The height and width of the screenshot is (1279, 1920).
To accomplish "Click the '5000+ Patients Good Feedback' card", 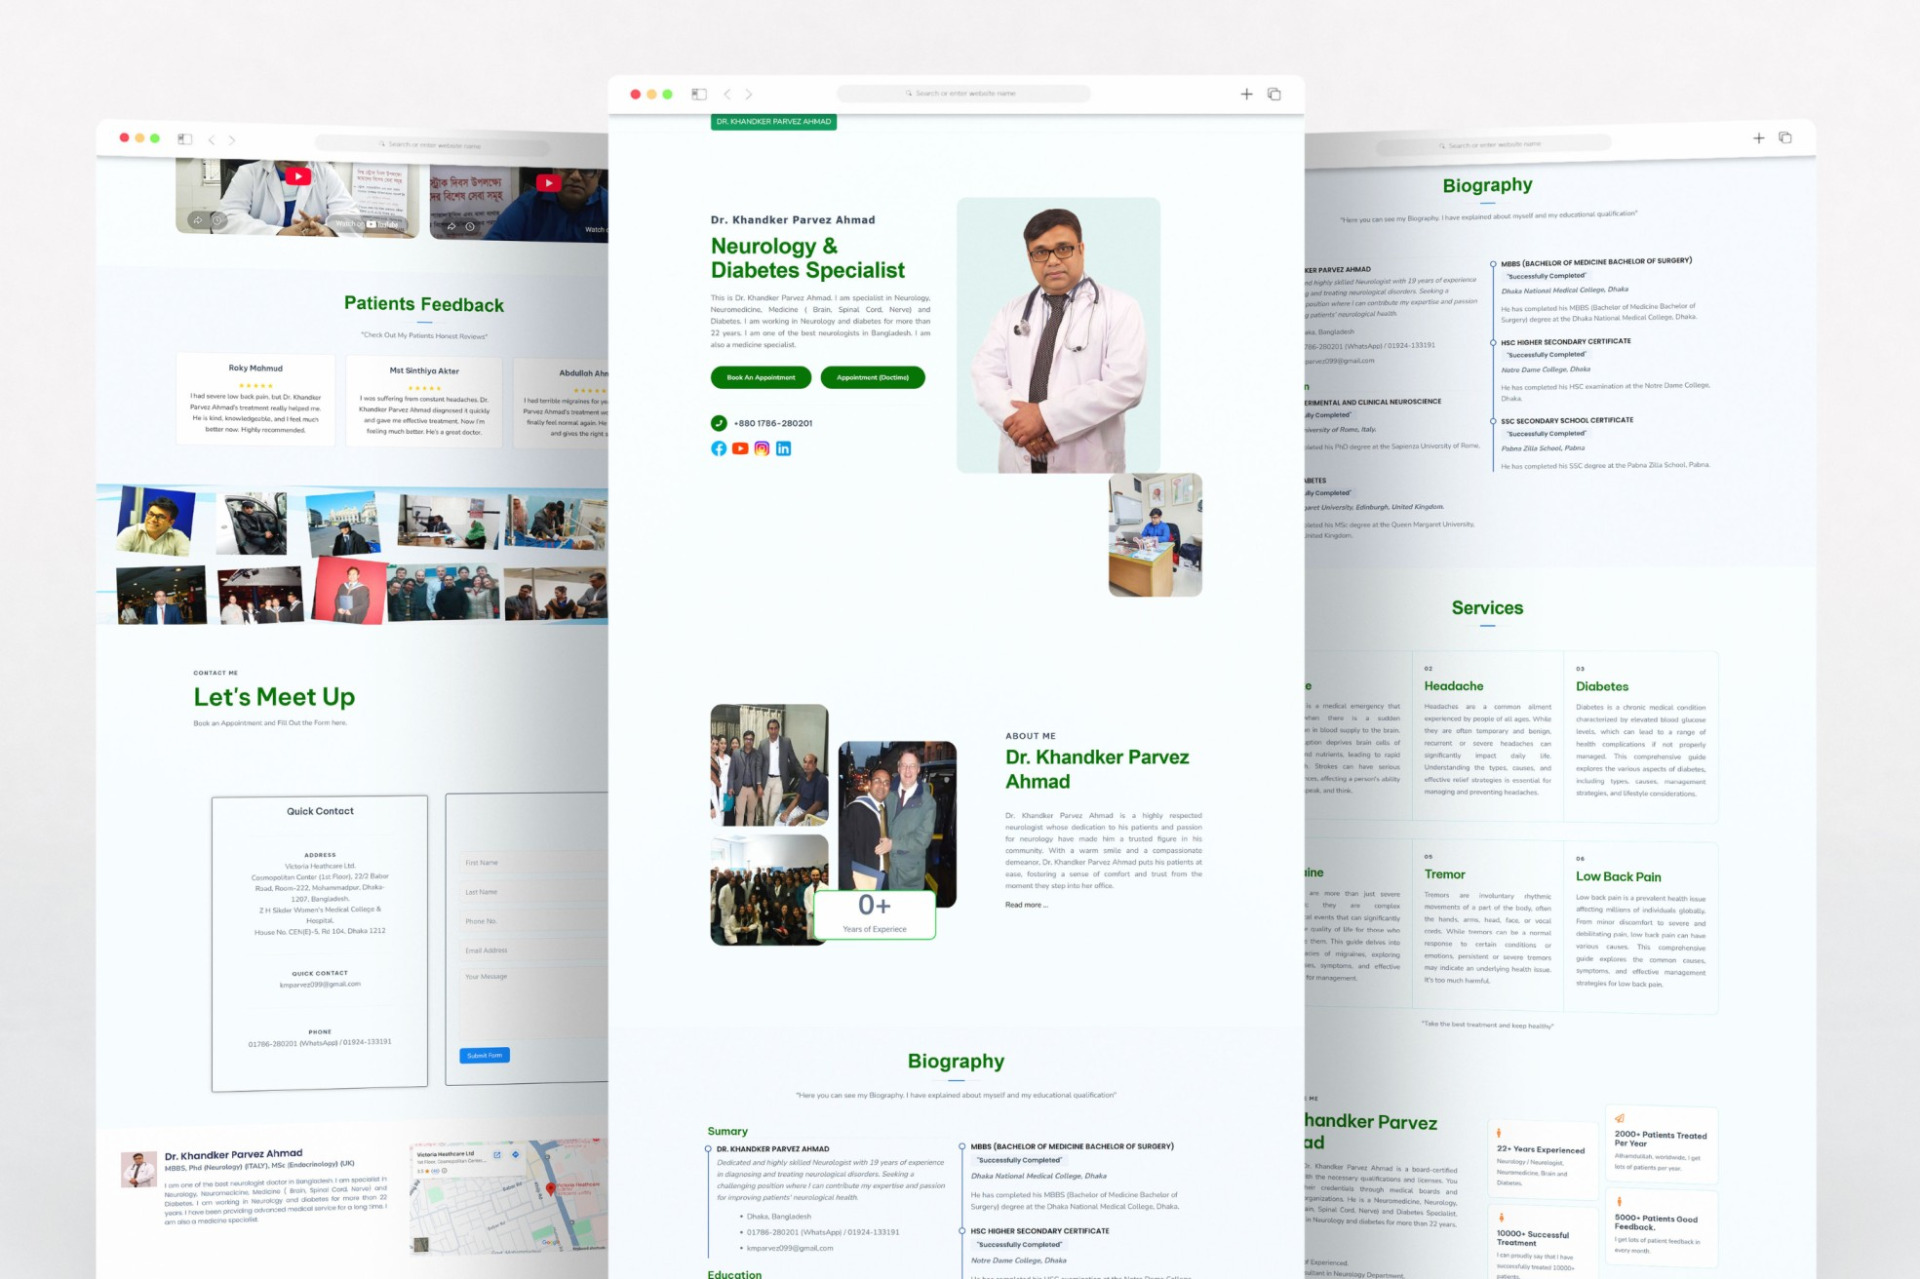I will pos(1661,1229).
